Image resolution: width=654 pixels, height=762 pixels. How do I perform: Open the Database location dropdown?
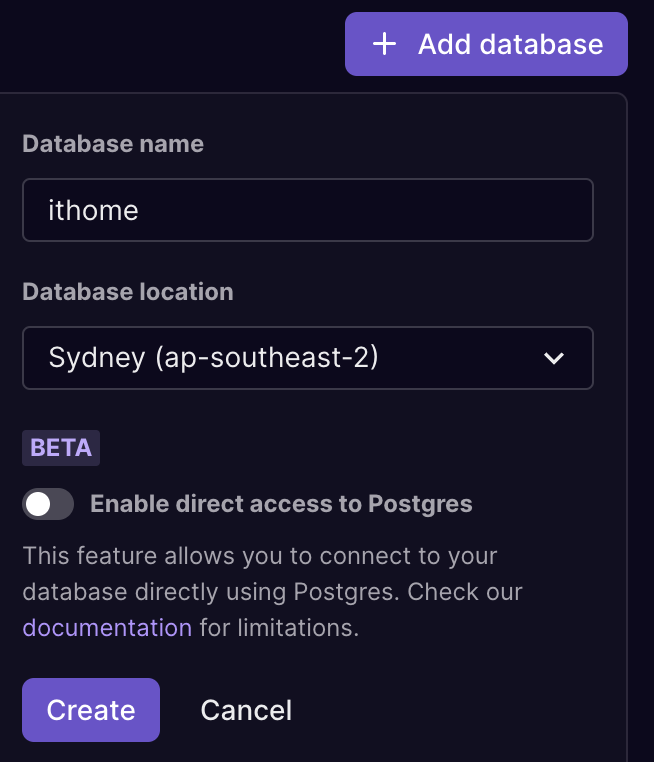(308, 358)
